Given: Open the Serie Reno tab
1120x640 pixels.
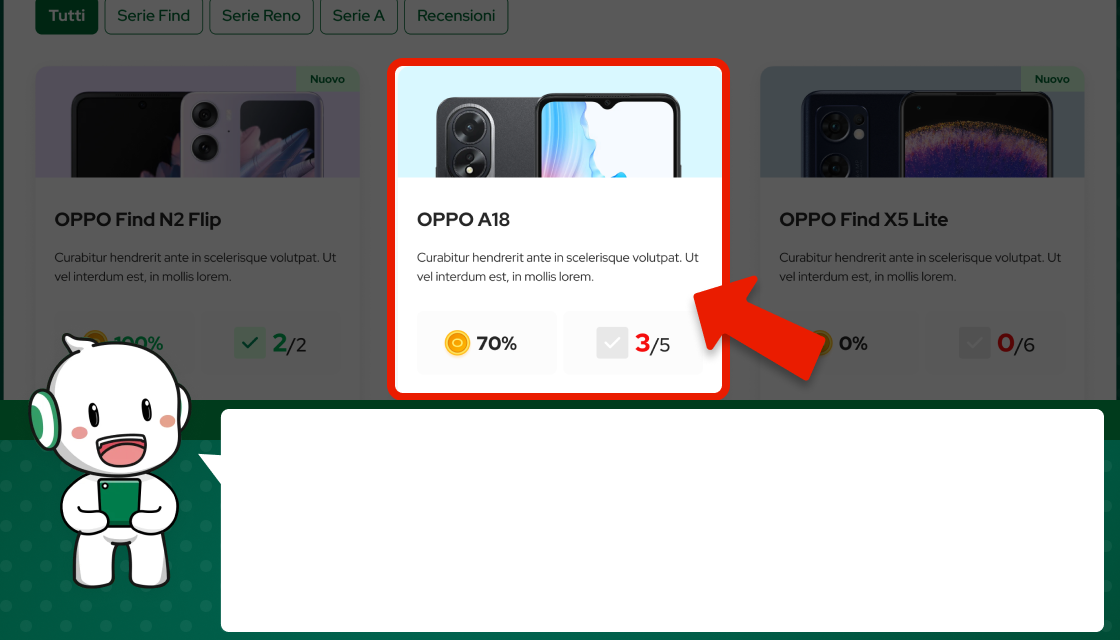Looking at the screenshot, I should click(x=261, y=16).
